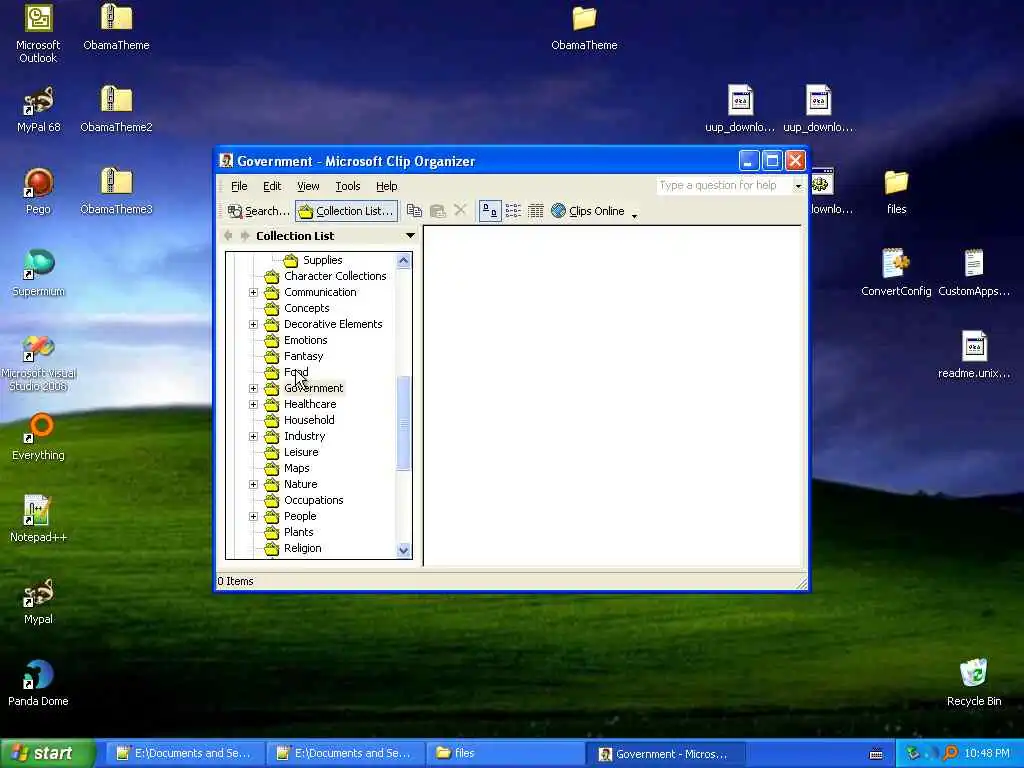Open toolbar options arrow after Clips Online
The image size is (1024, 768).
pos(634,214)
